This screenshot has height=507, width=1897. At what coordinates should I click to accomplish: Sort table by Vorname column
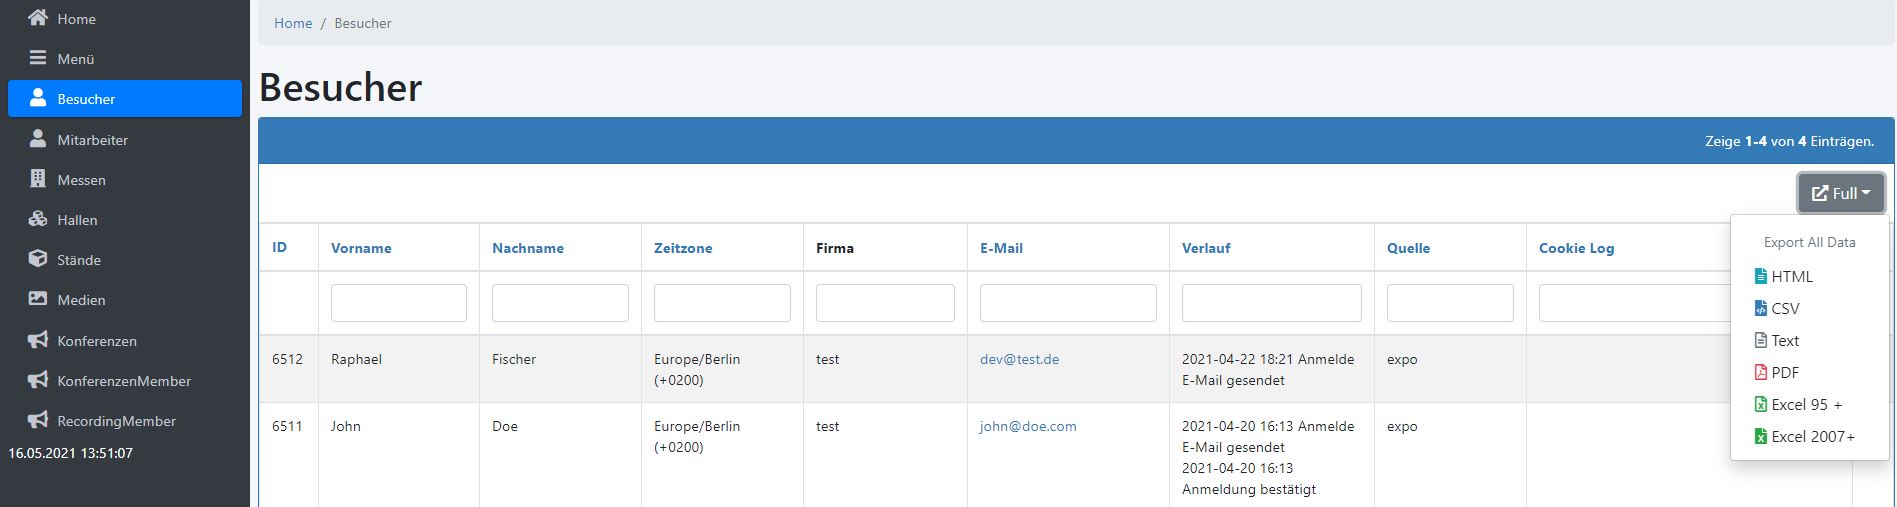(x=361, y=248)
